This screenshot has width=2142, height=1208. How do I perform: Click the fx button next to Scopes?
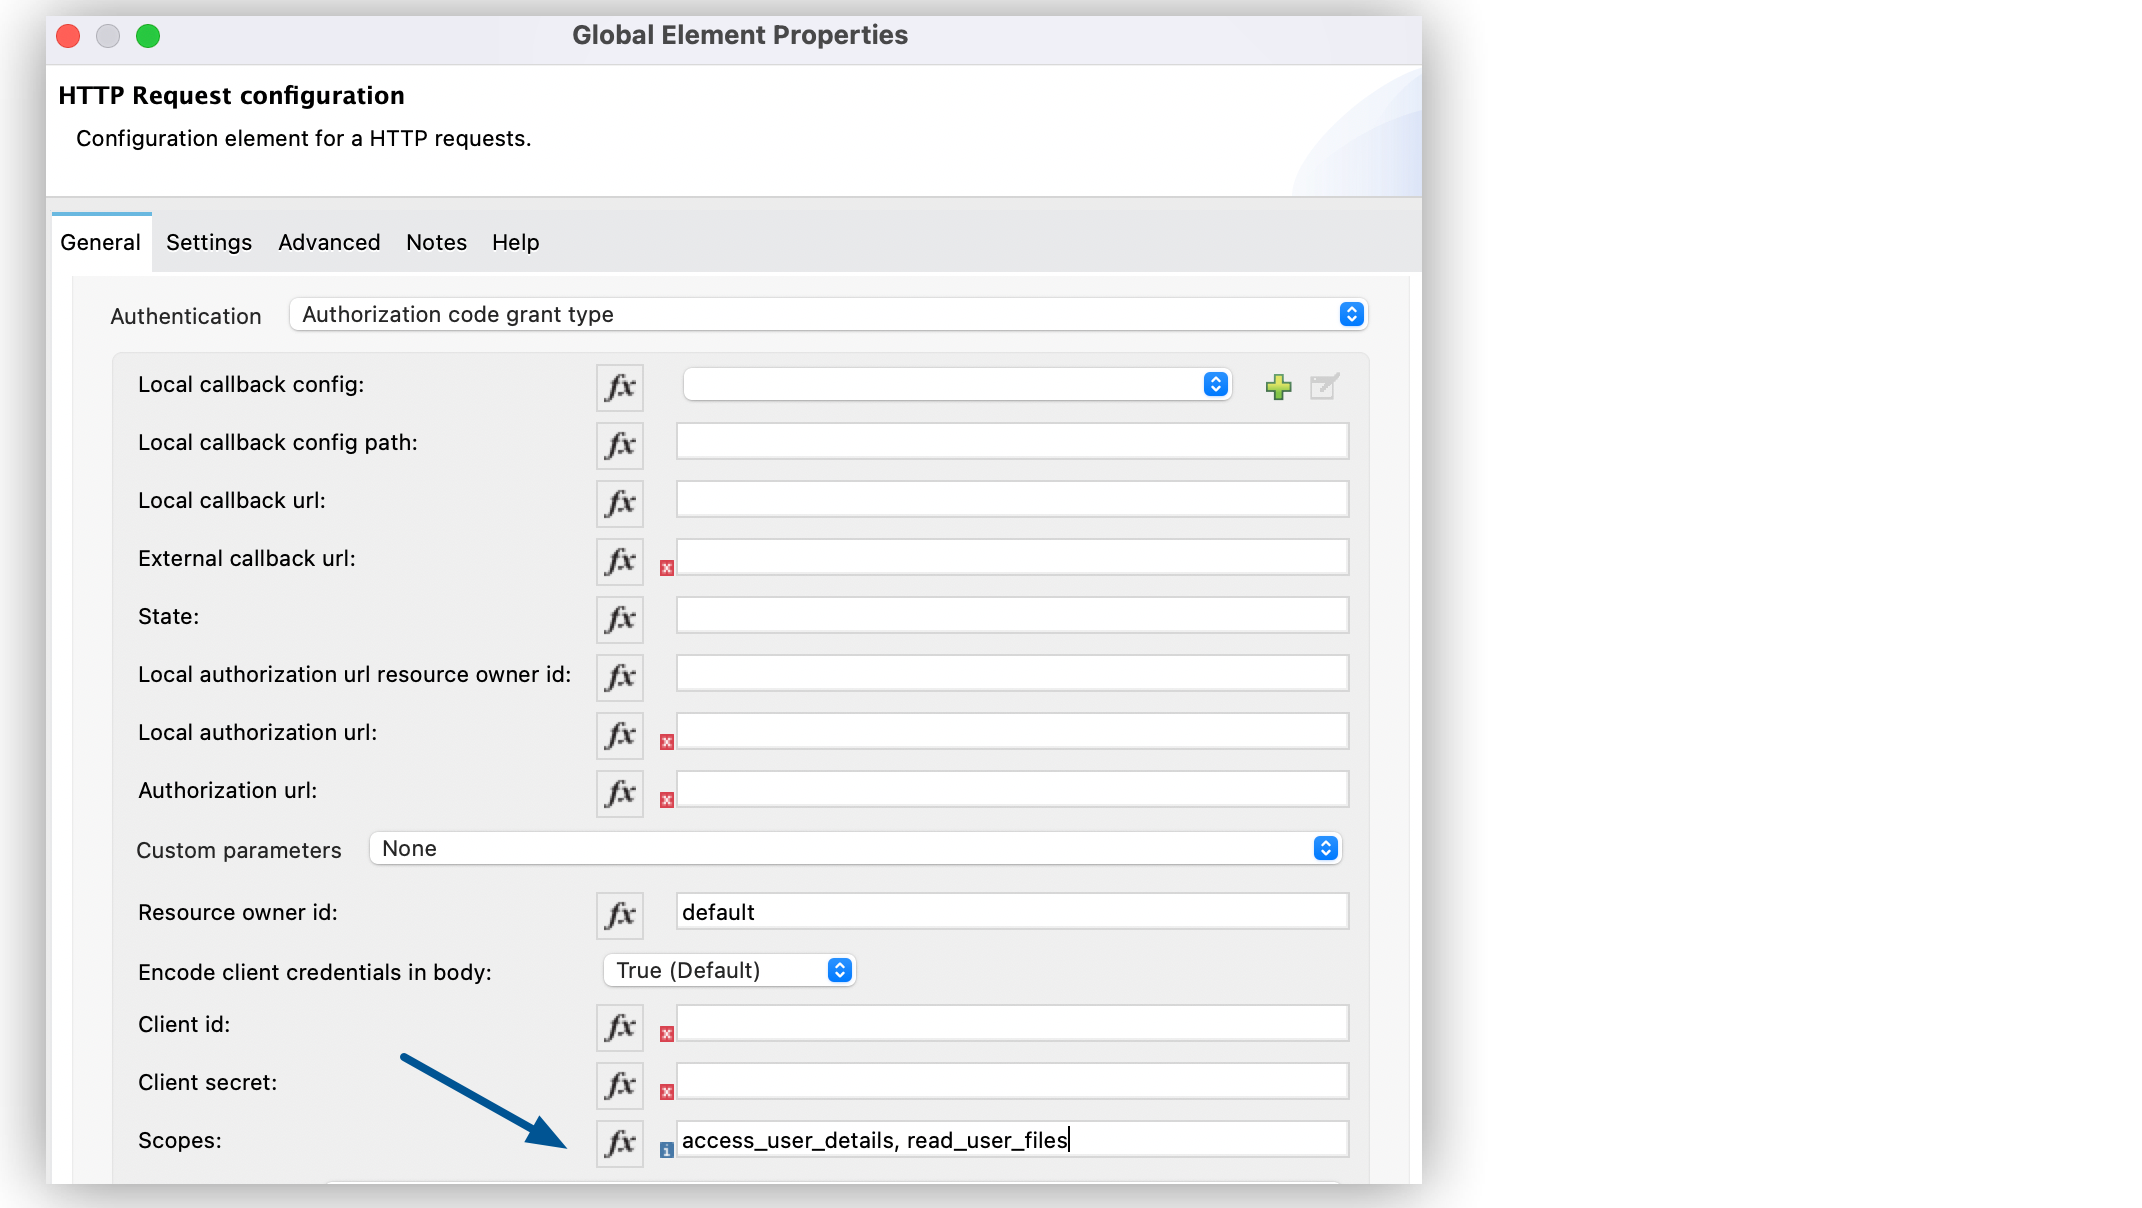(620, 1143)
